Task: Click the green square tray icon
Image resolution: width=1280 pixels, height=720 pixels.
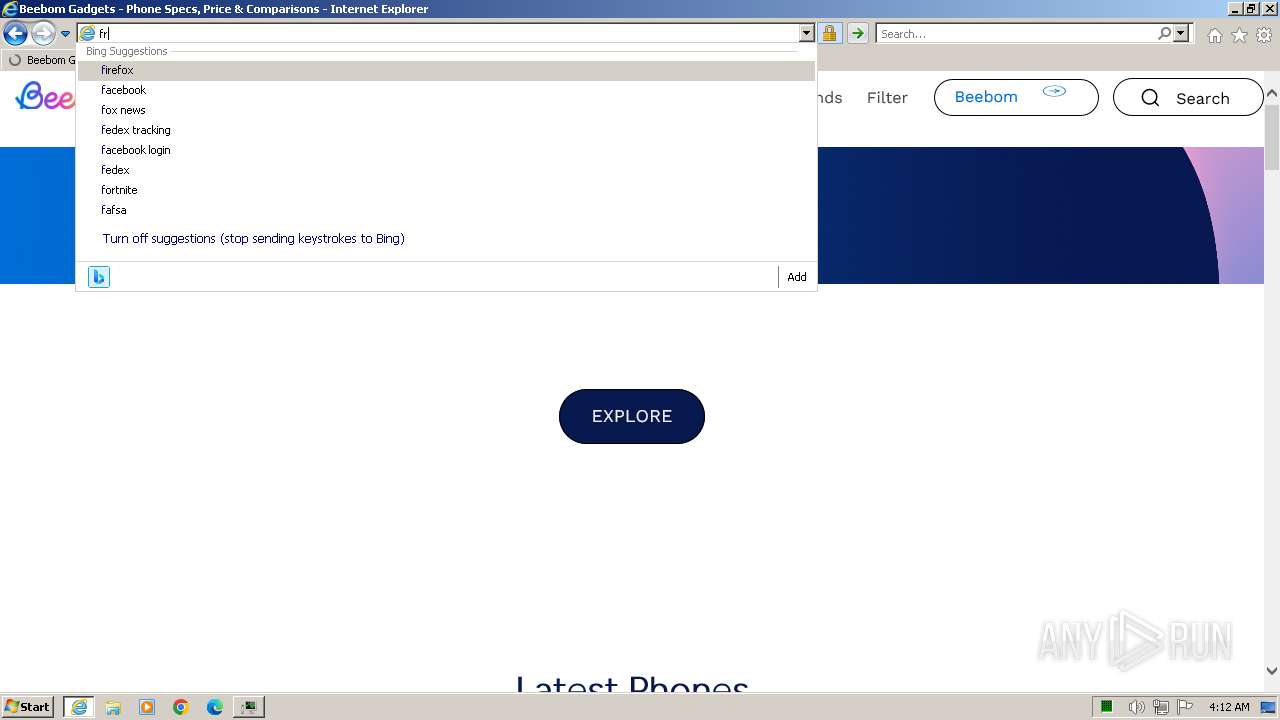Action: (x=1107, y=707)
